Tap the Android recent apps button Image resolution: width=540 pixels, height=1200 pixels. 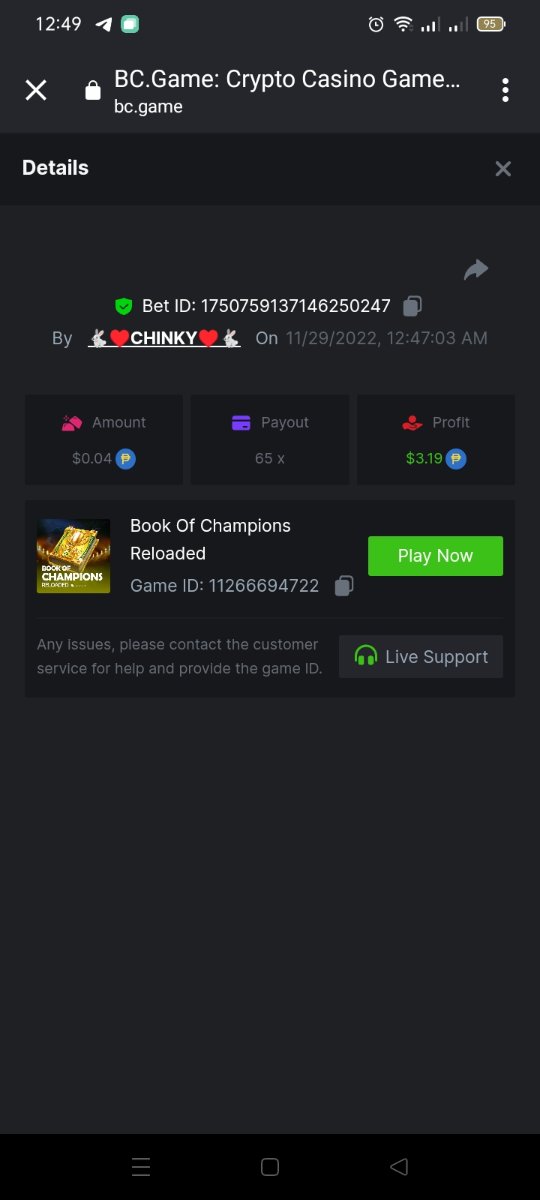(141, 1167)
